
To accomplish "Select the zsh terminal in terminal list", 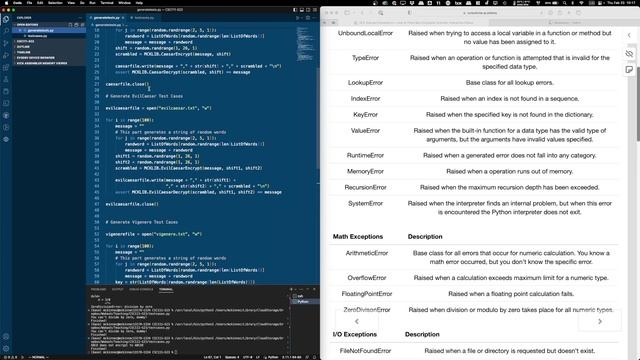I will [304, 296].
